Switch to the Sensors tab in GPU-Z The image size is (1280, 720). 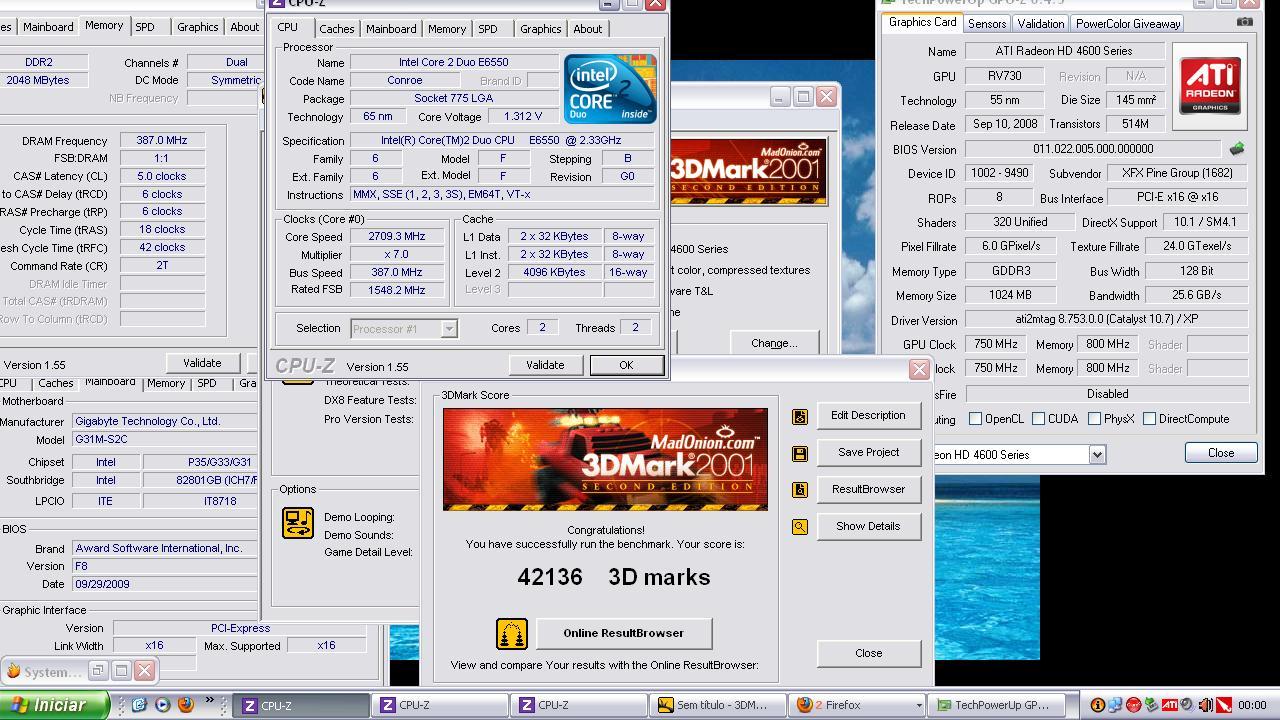point(987,24)
